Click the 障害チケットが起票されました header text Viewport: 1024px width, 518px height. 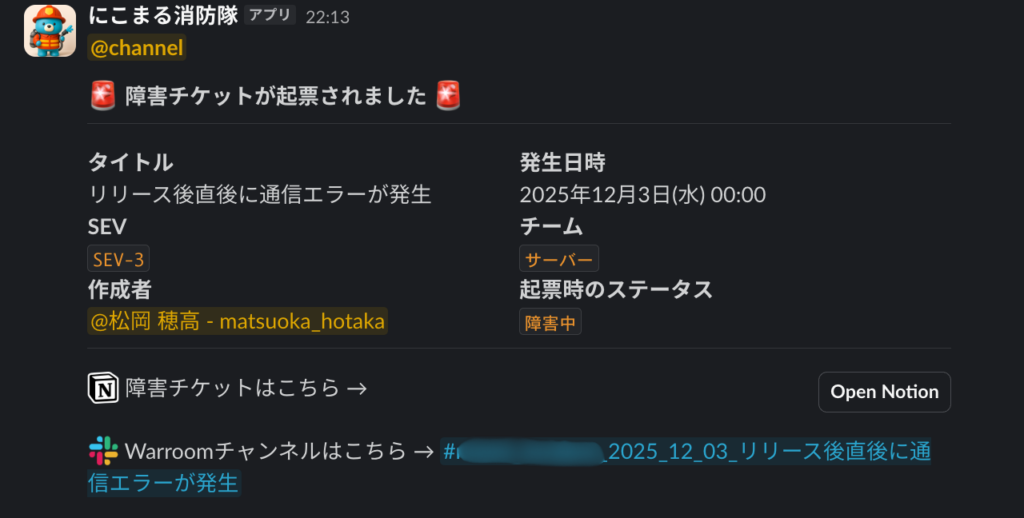tap(276, 96)
